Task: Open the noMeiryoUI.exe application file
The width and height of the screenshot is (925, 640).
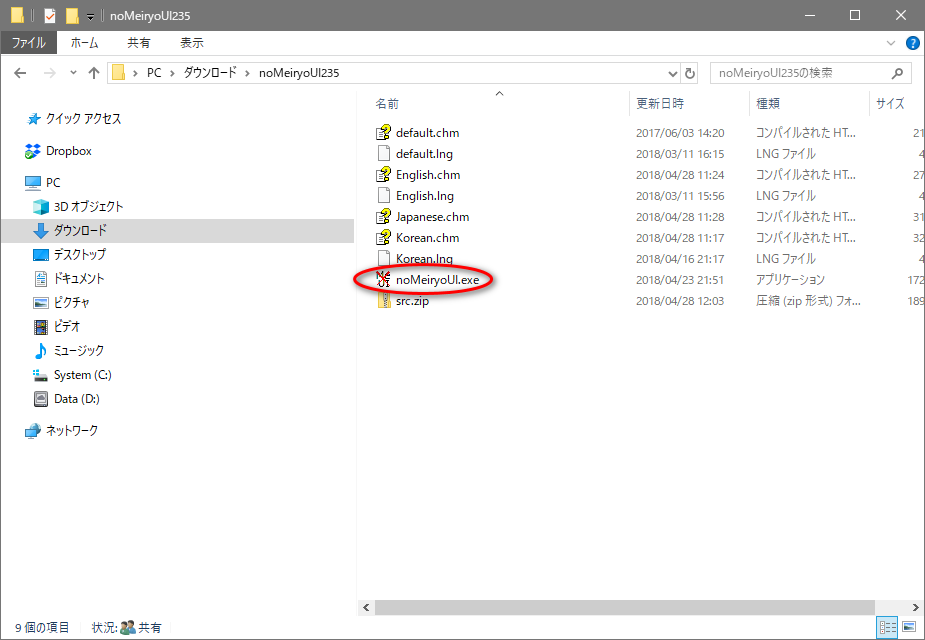Action: [x=437, y=280]
